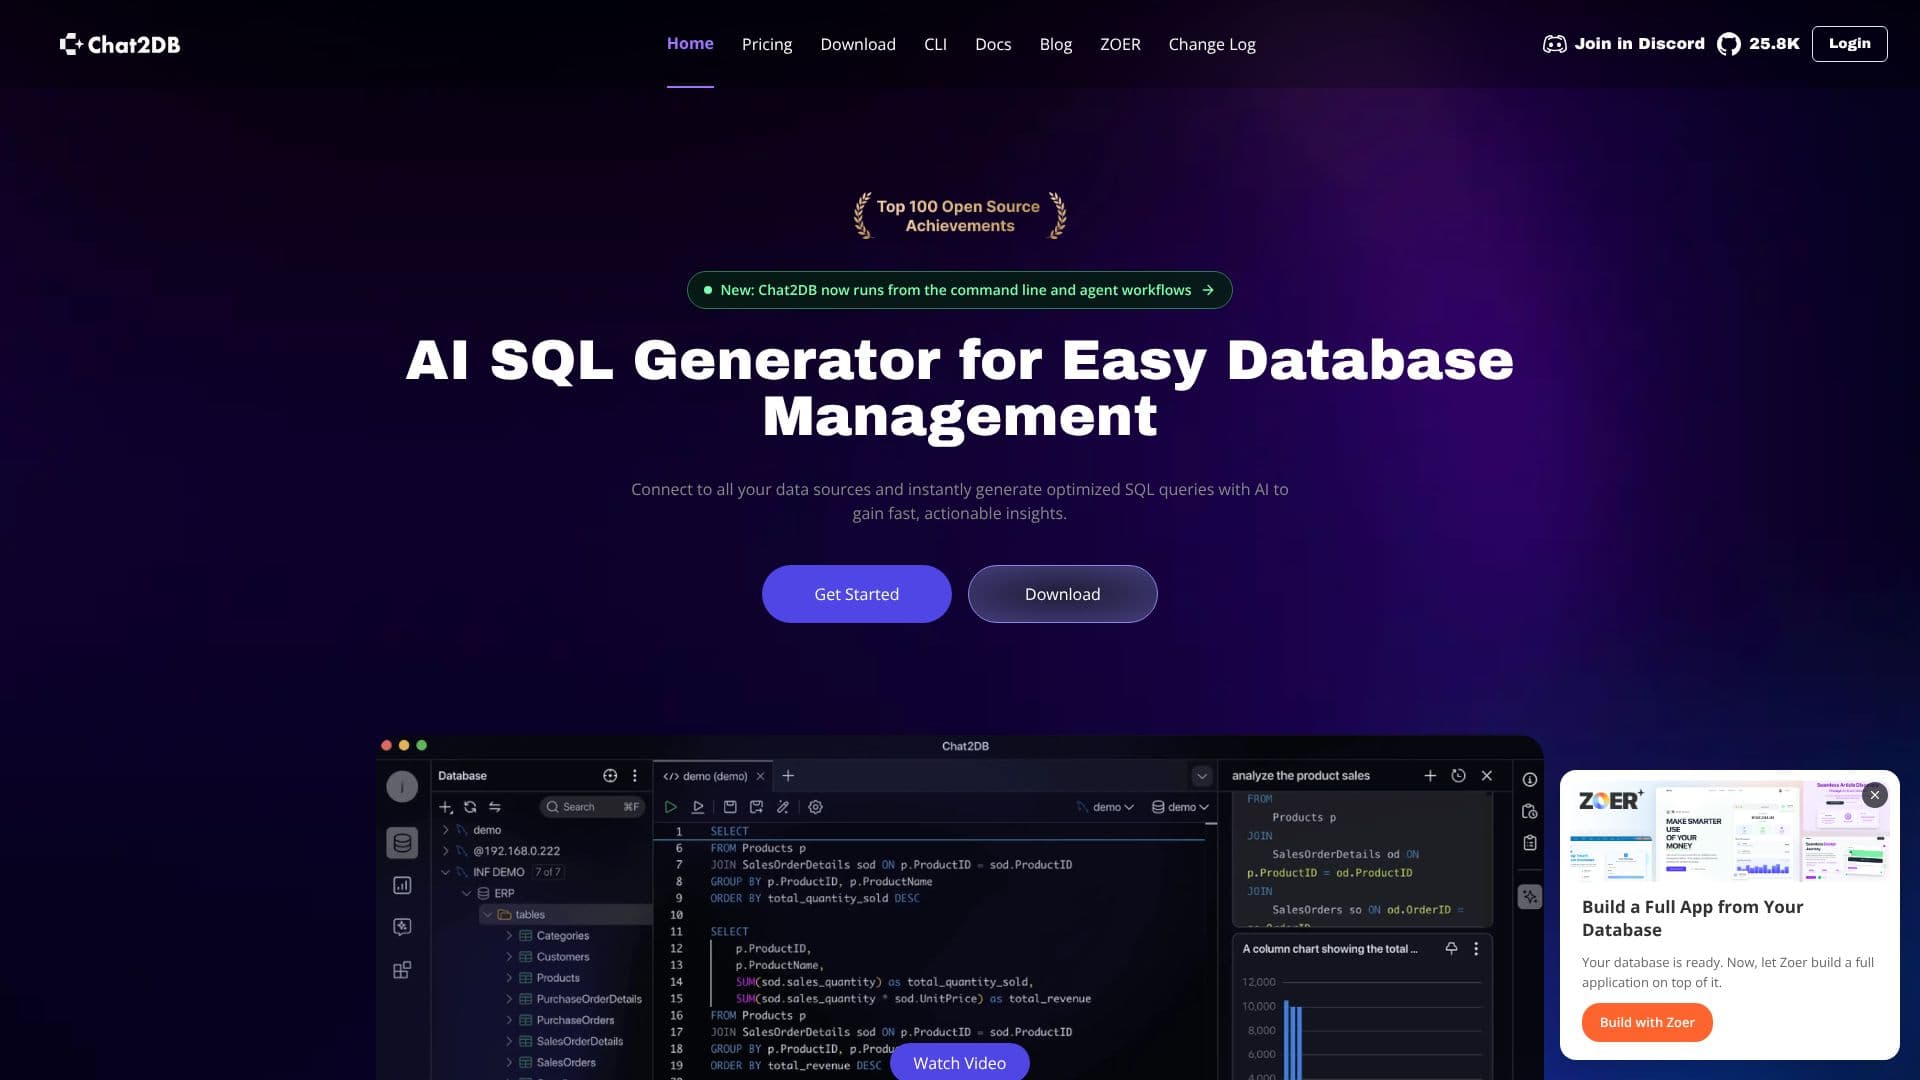Click the Watch Video button
The height and width of the screenshot is (1080, 1920).
pyautogui.click(x=959, y=1062)
